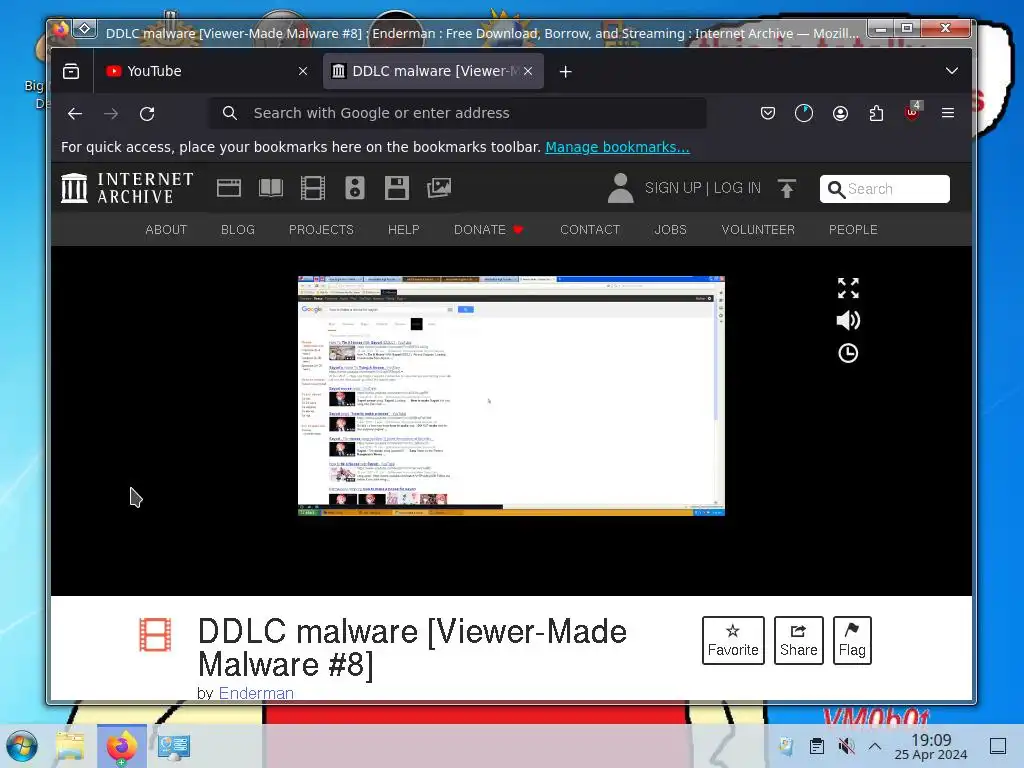The height and width of the screenshot is (768, 1024).
Task: Expand the list all tabs chevron
Action: [x=952, y=71]
